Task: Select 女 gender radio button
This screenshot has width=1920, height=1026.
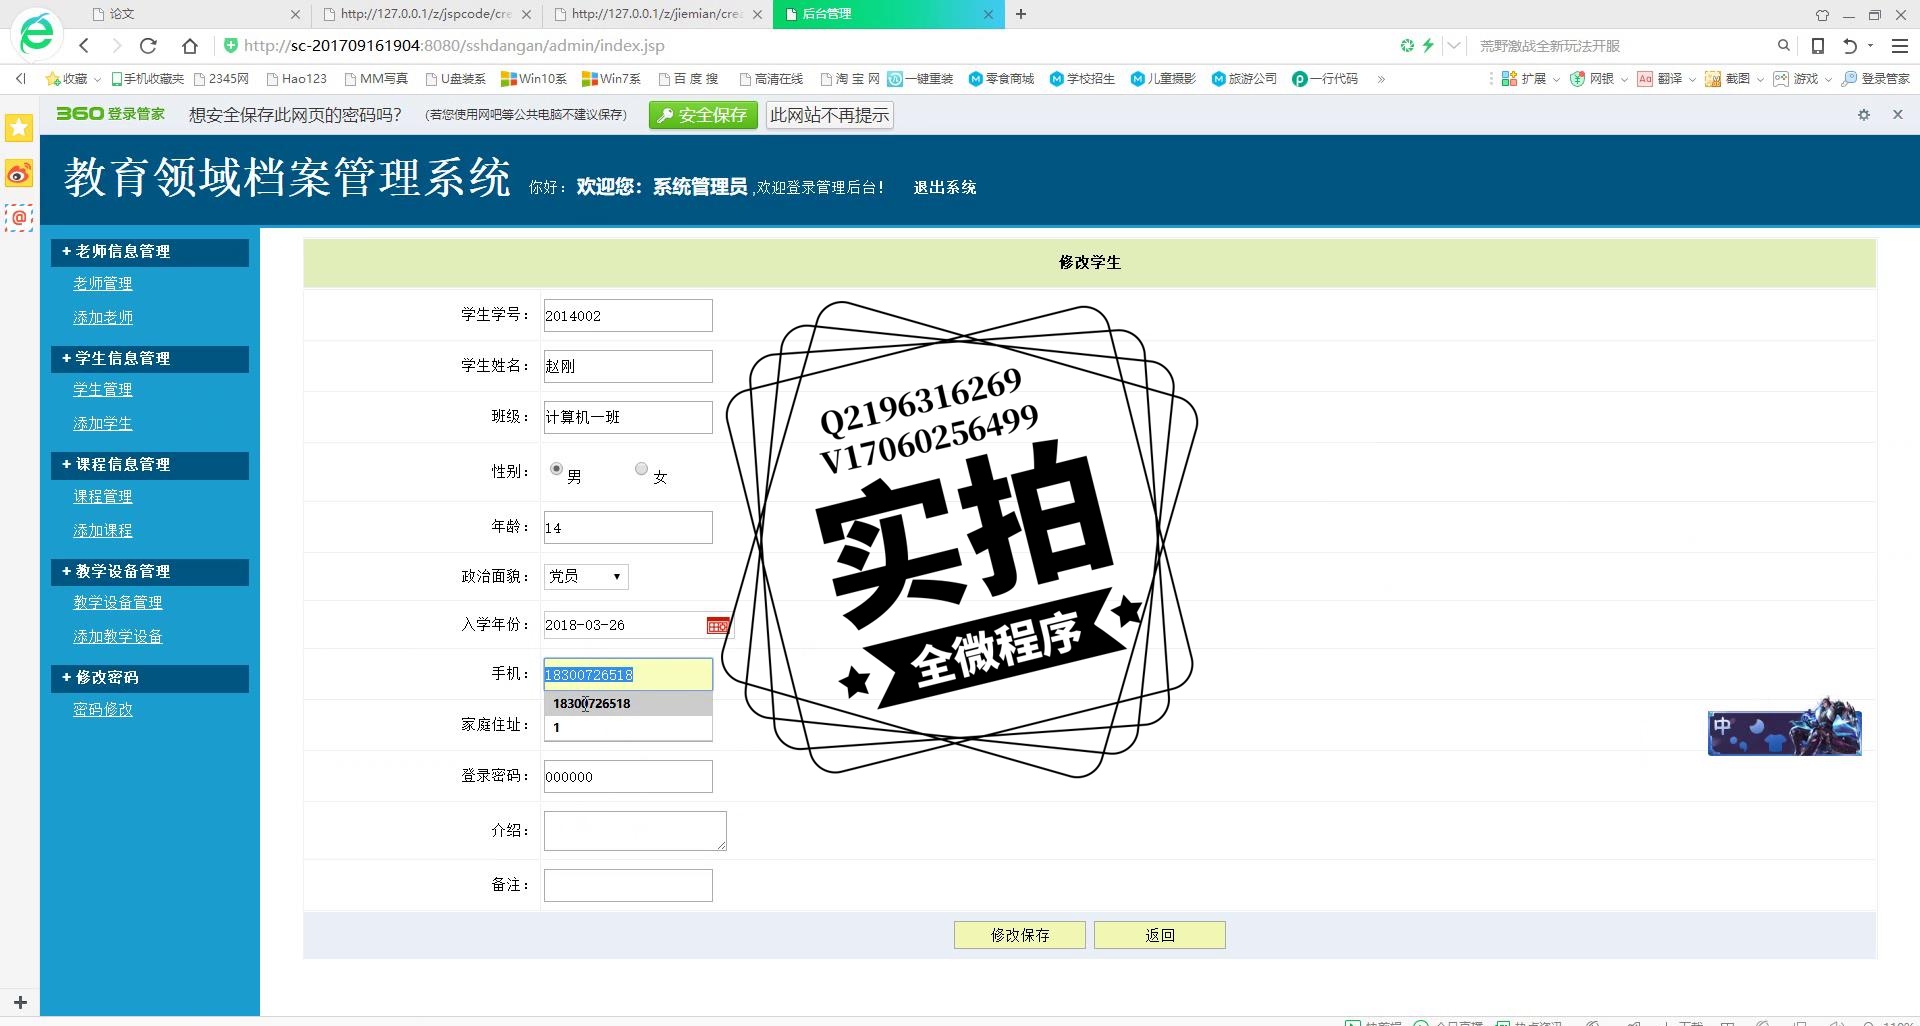Action: [x=641, y=469]
